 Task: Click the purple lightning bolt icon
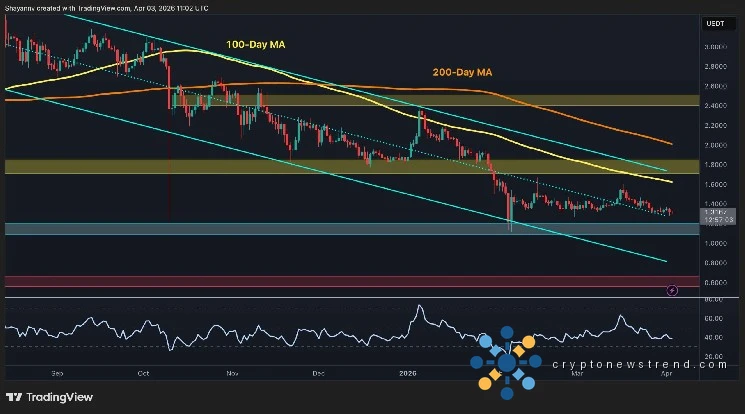[671, 290]
